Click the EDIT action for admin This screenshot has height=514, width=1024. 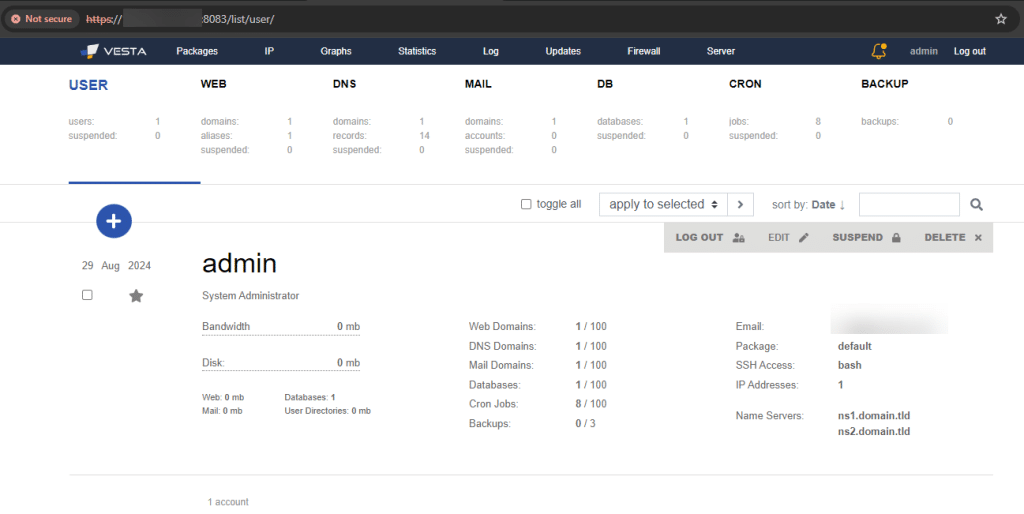pyautogui.click(x=788, y=238)
